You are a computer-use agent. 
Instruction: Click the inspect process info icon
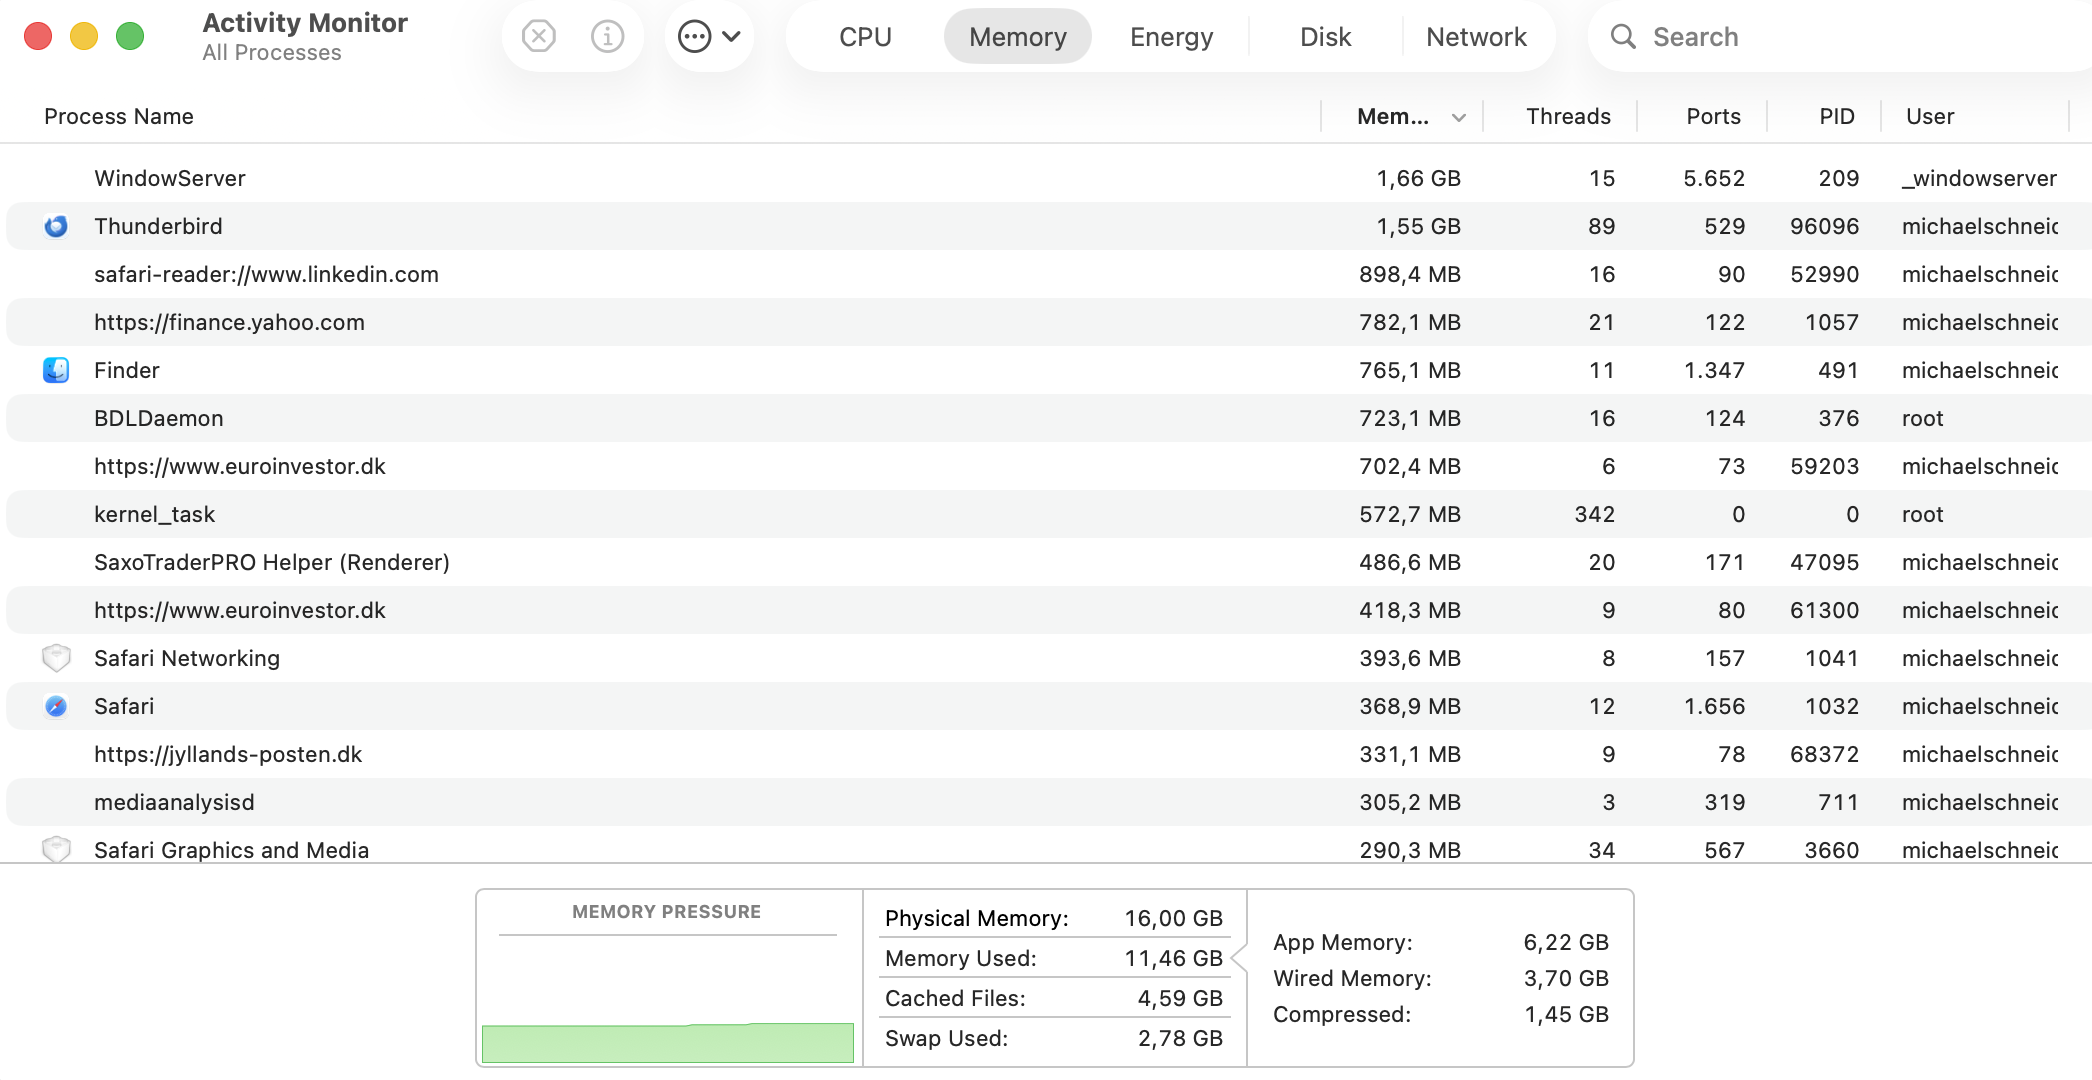click(607, 37)
